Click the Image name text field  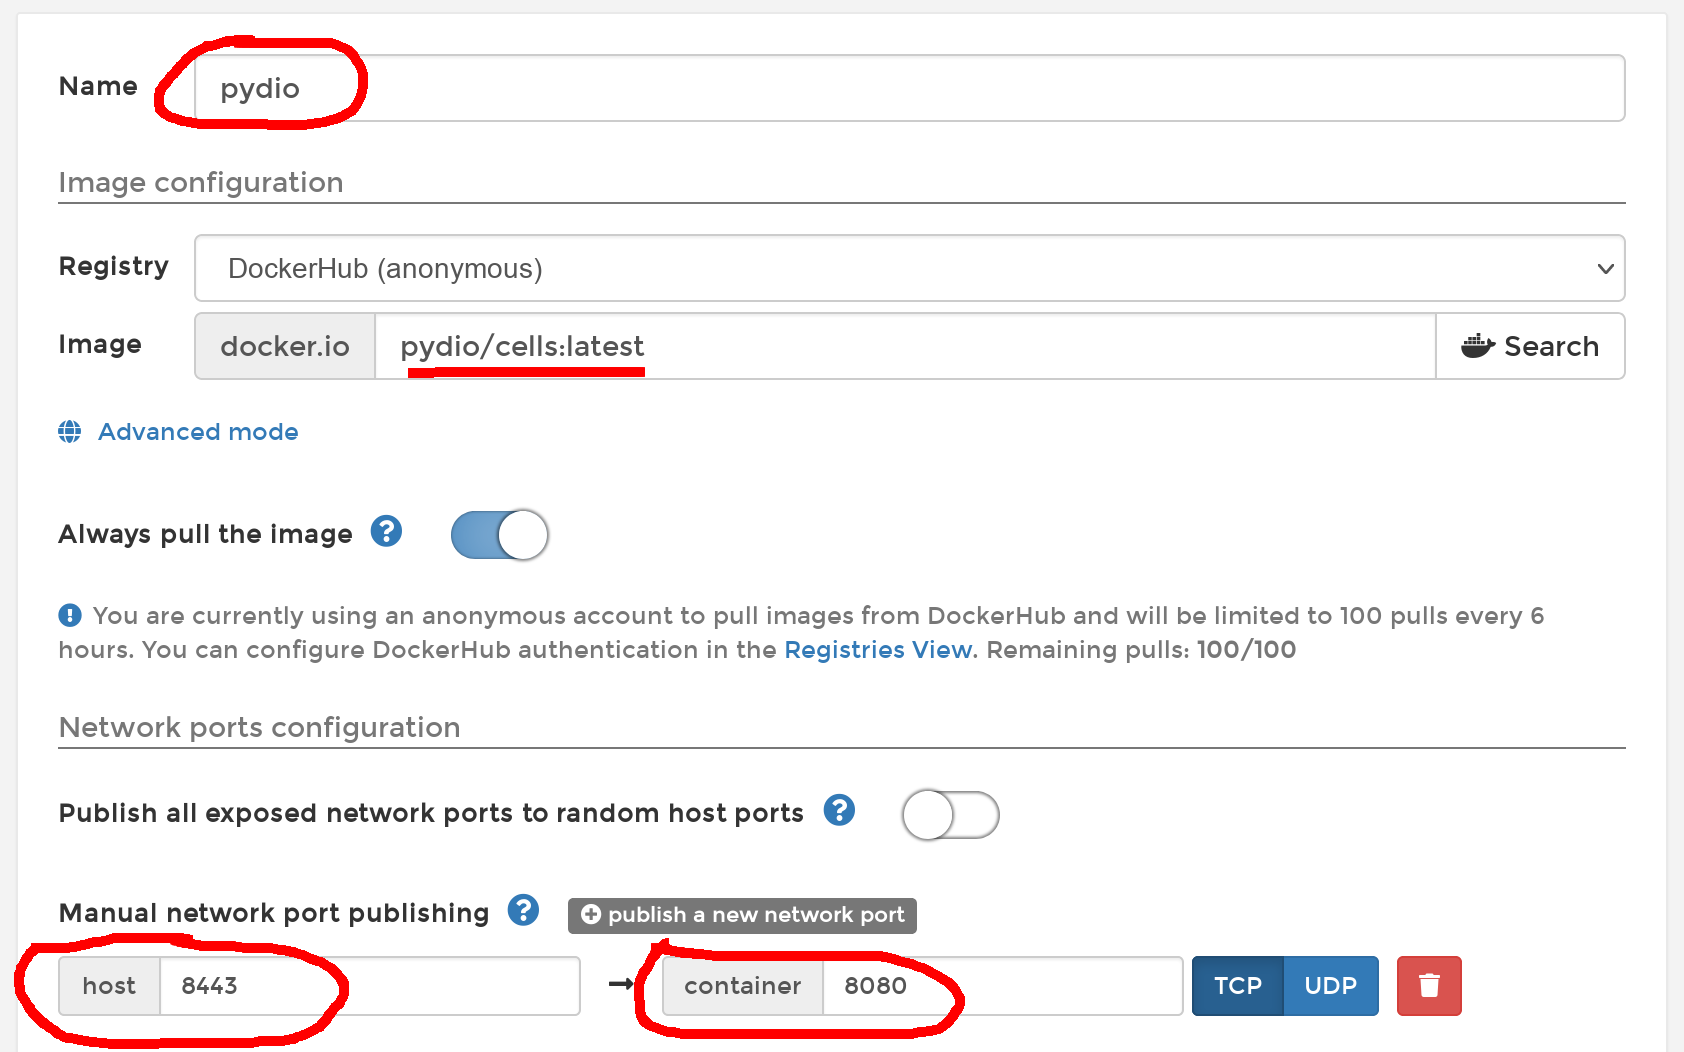pyautogui.click(x=904, y=346)
